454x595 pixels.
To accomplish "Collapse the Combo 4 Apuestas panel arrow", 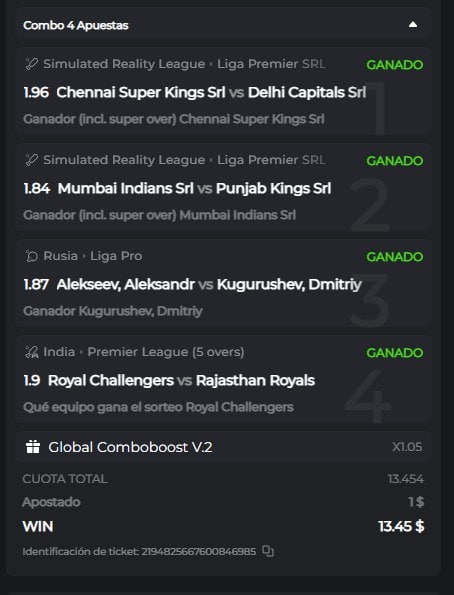I will (x=413, y=25).
